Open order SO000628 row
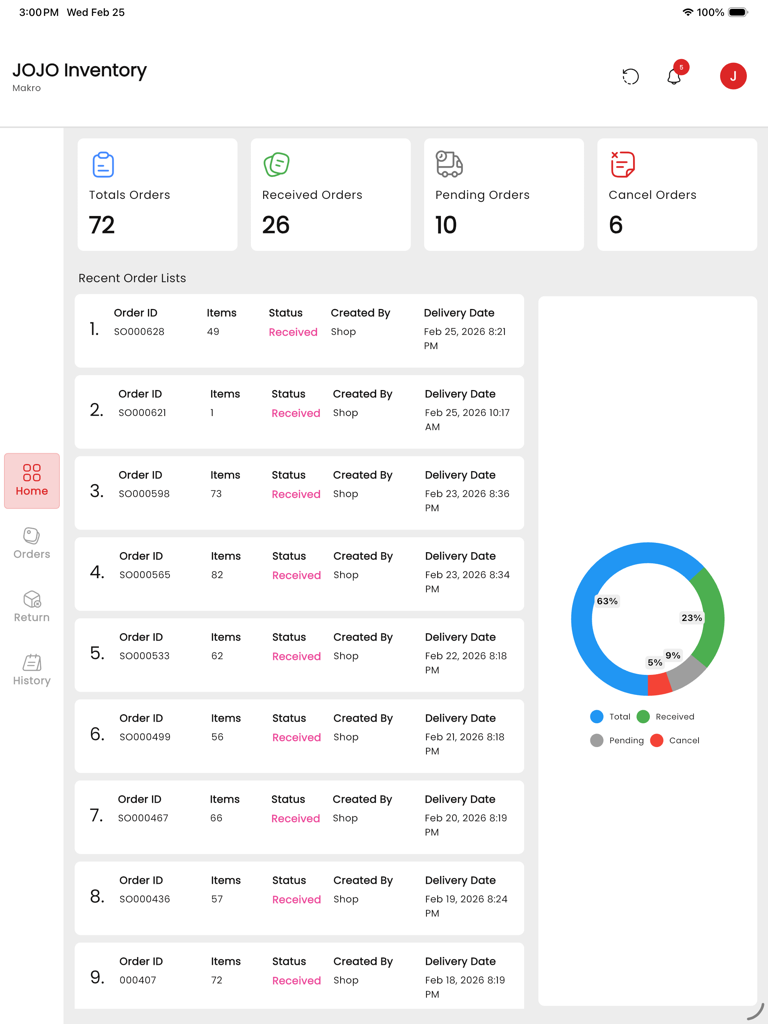The width and height of the screenshot is (768, 1024). [x=299, y=331]
